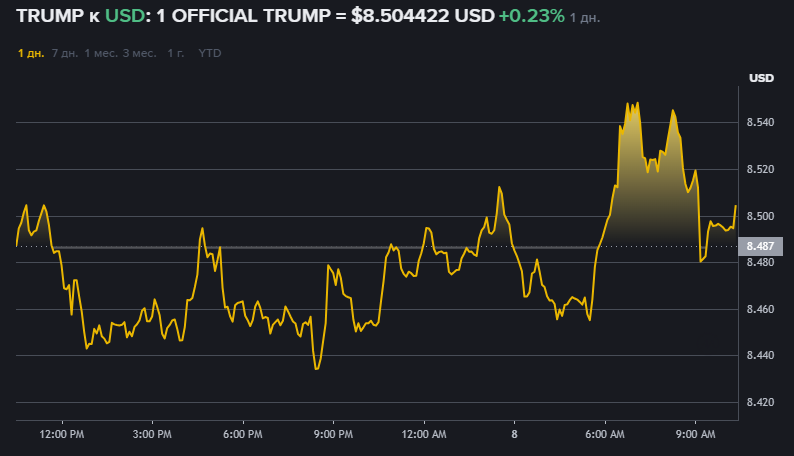The height and width of the screenshot is (456, 794).
Task: Click the +0.23% change value
Action: pyautogui.click(x=532, y=16)
